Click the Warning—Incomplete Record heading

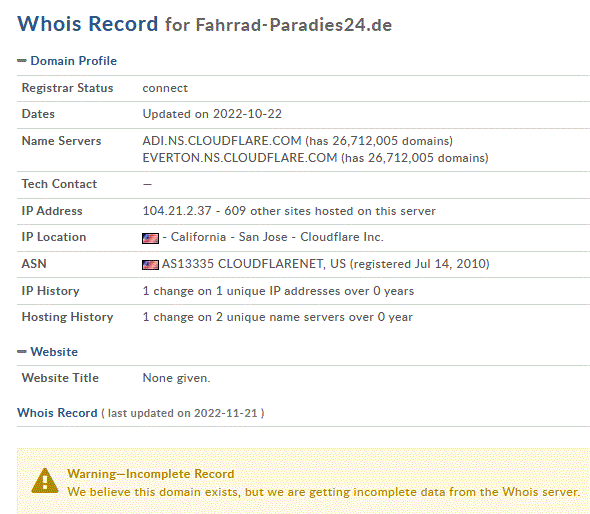tap(151, 474)
